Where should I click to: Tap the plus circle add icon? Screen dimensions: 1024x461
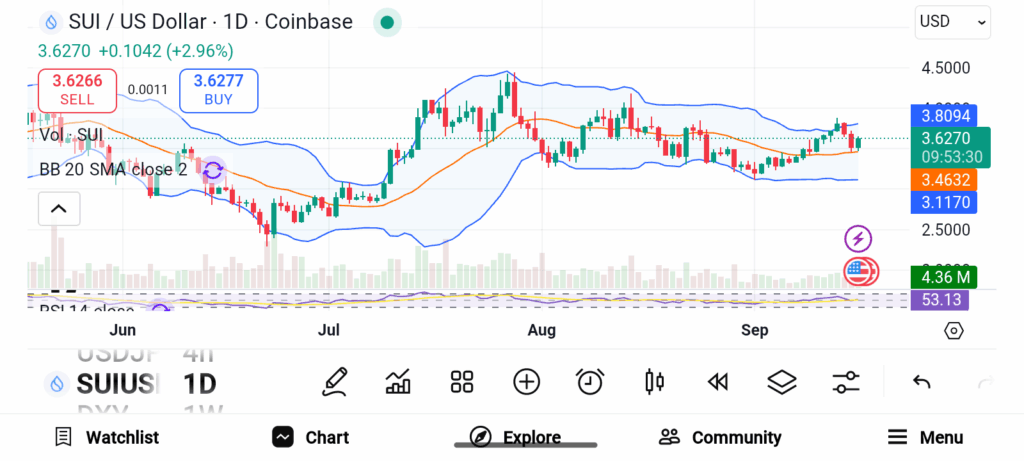[526, 381]
